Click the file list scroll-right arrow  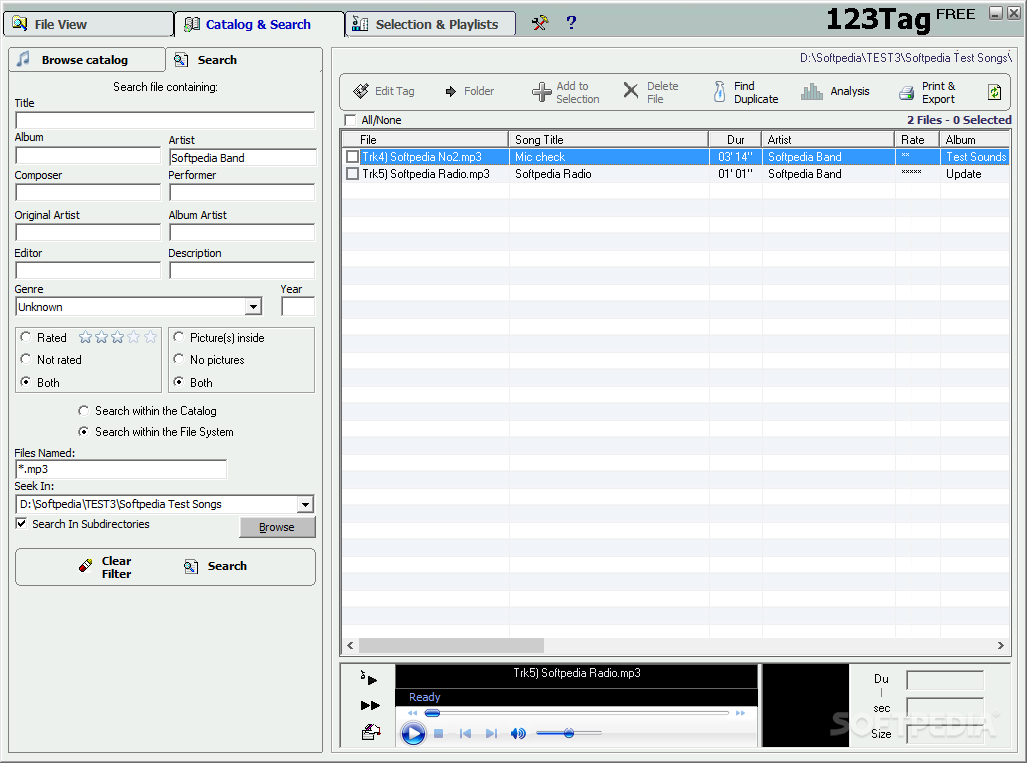pyautogui.click(x=1001, y=645)
